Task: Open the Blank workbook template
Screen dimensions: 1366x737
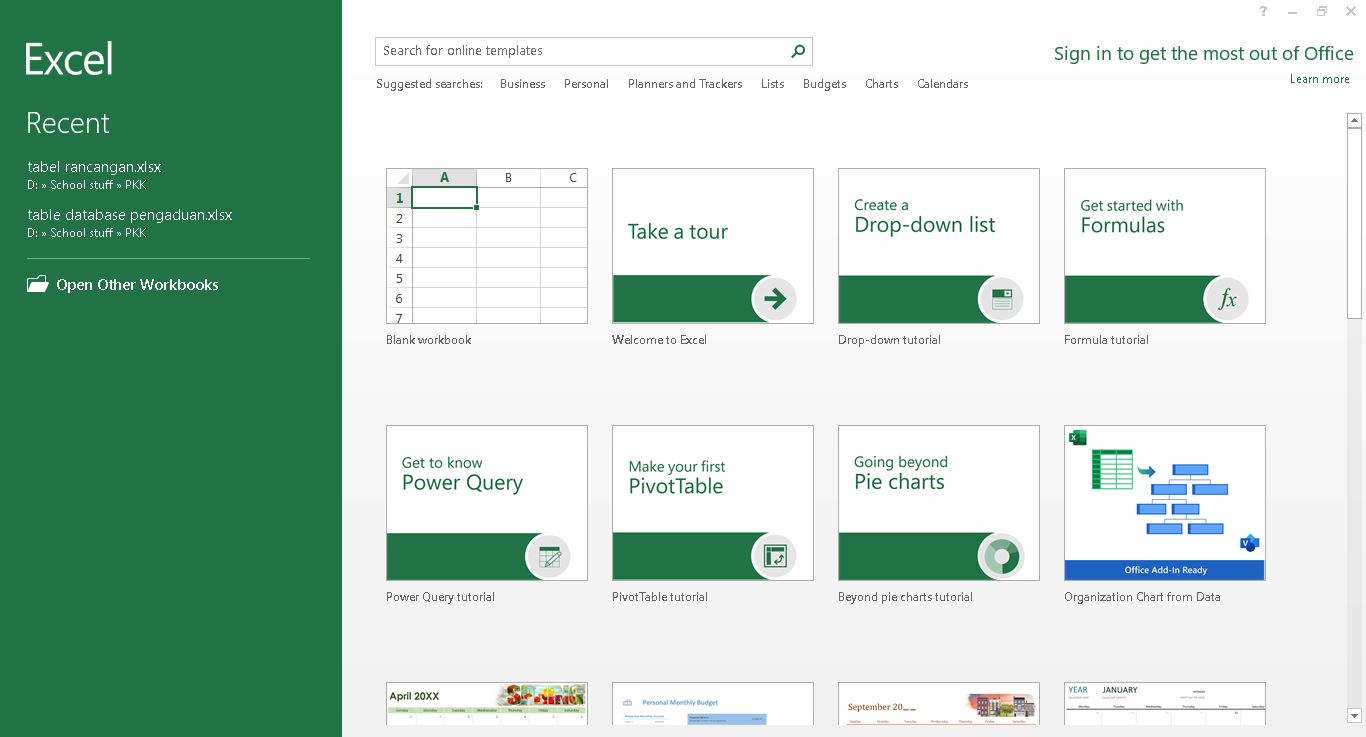Action: [x=487, y=246]
